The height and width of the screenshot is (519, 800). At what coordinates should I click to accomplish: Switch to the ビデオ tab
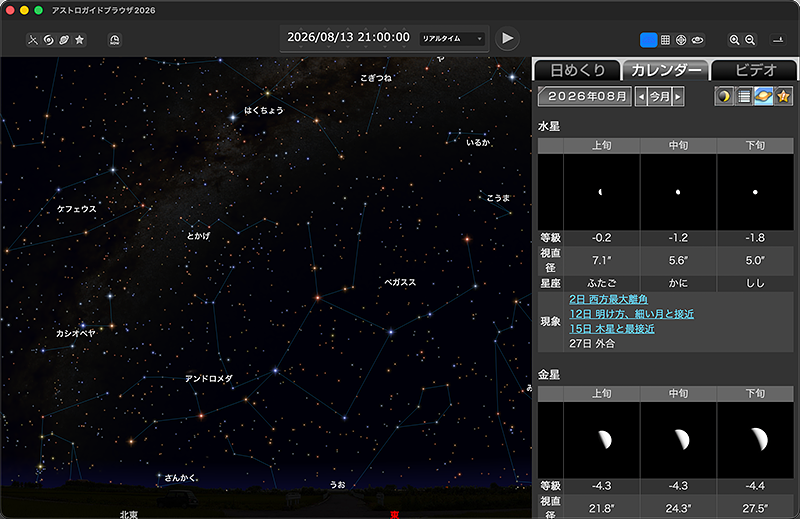click(x=755, y=70)
